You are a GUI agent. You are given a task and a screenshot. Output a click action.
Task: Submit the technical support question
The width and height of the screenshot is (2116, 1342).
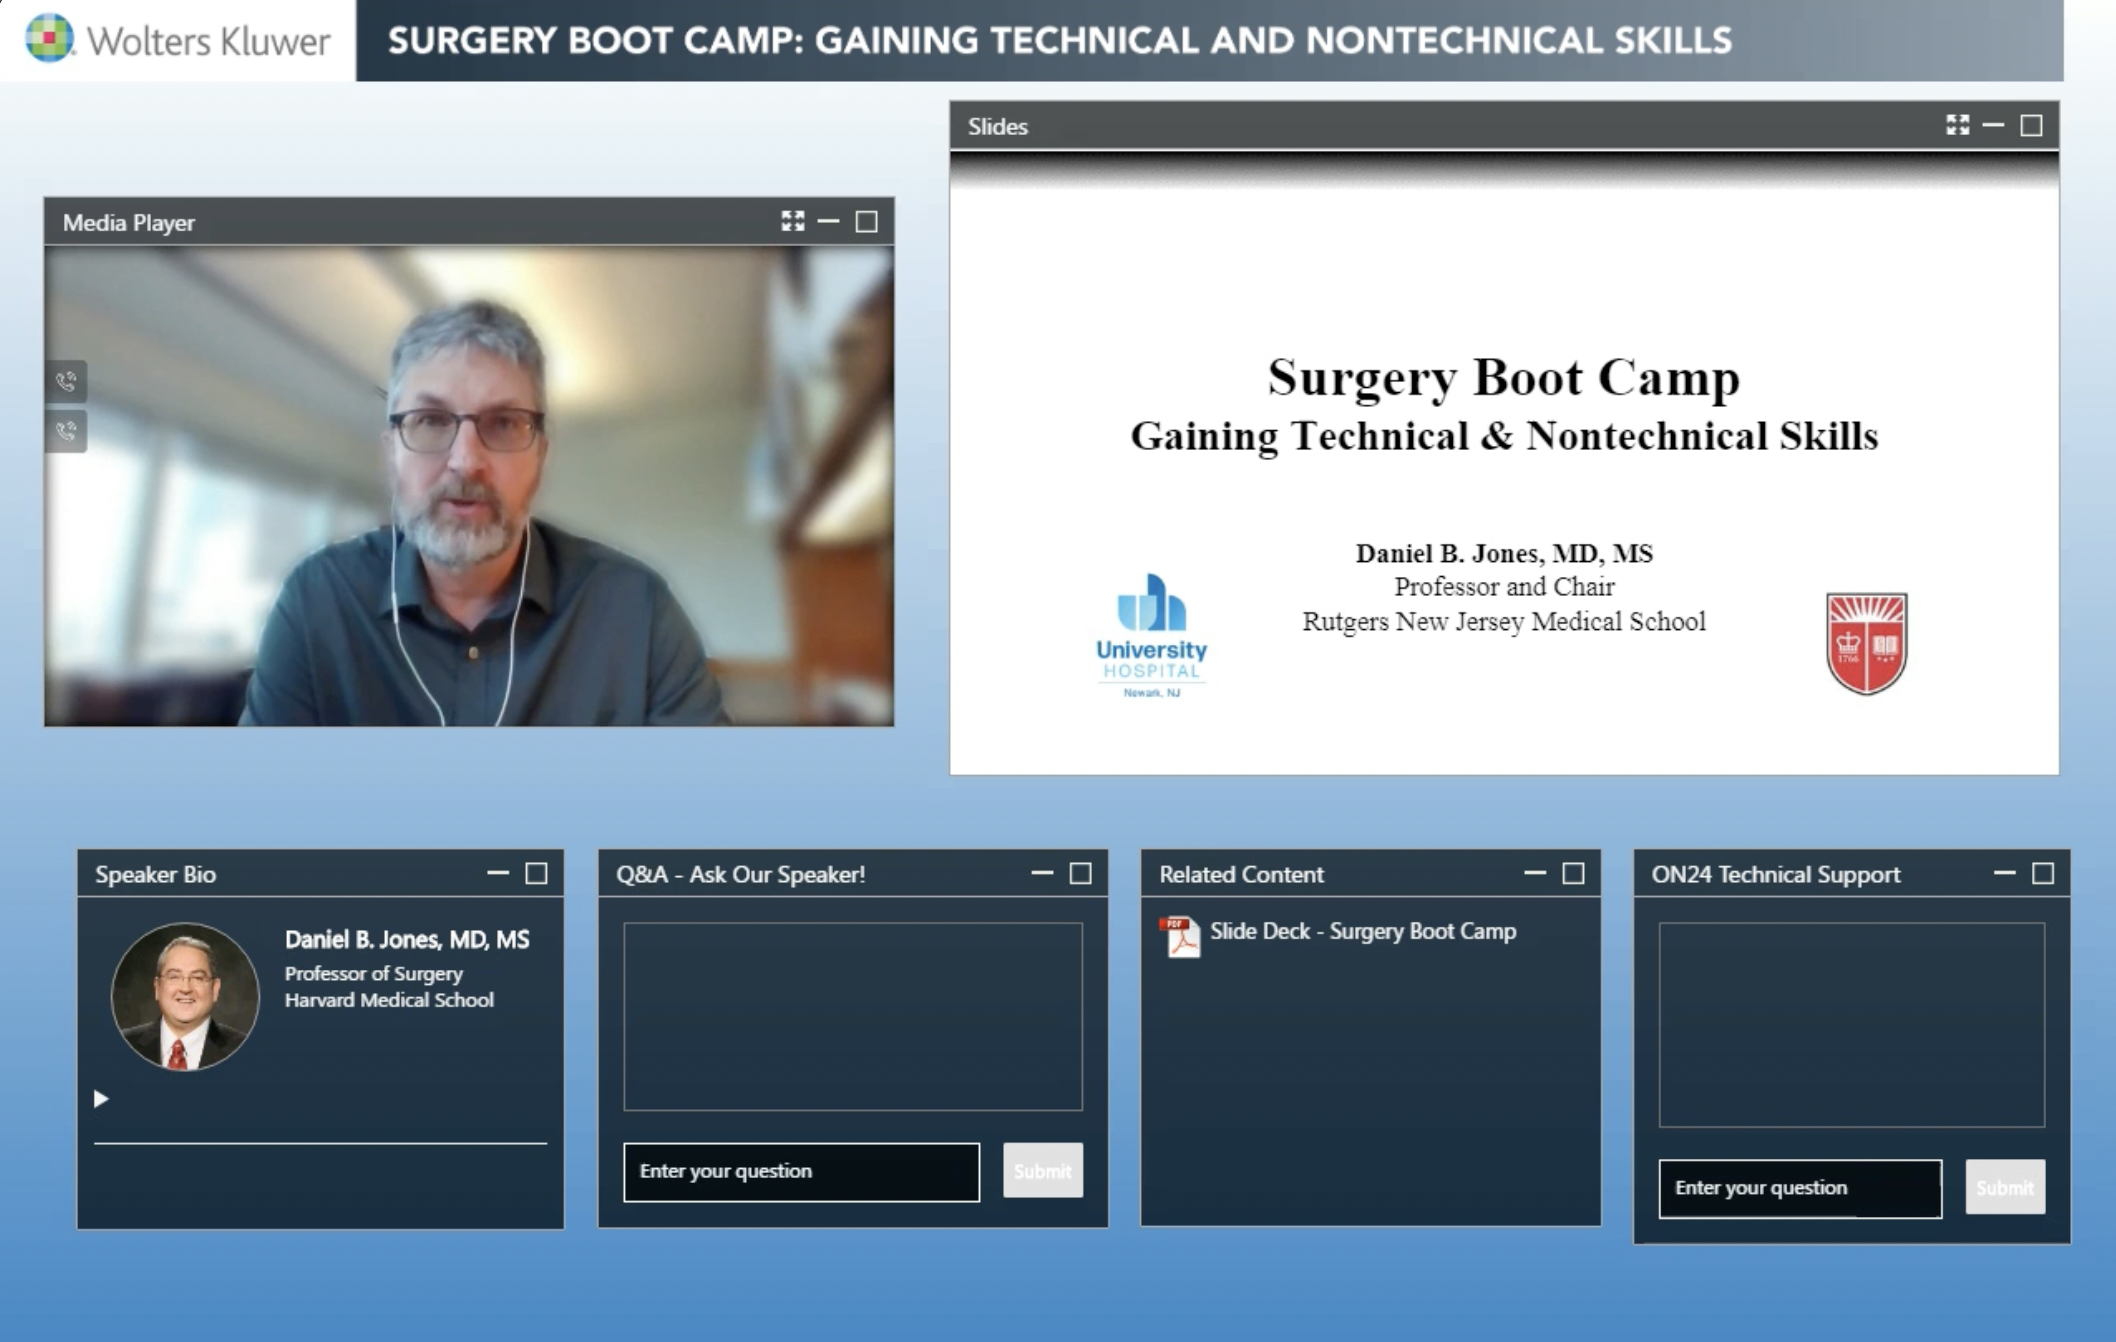tap(2004, 1187)
